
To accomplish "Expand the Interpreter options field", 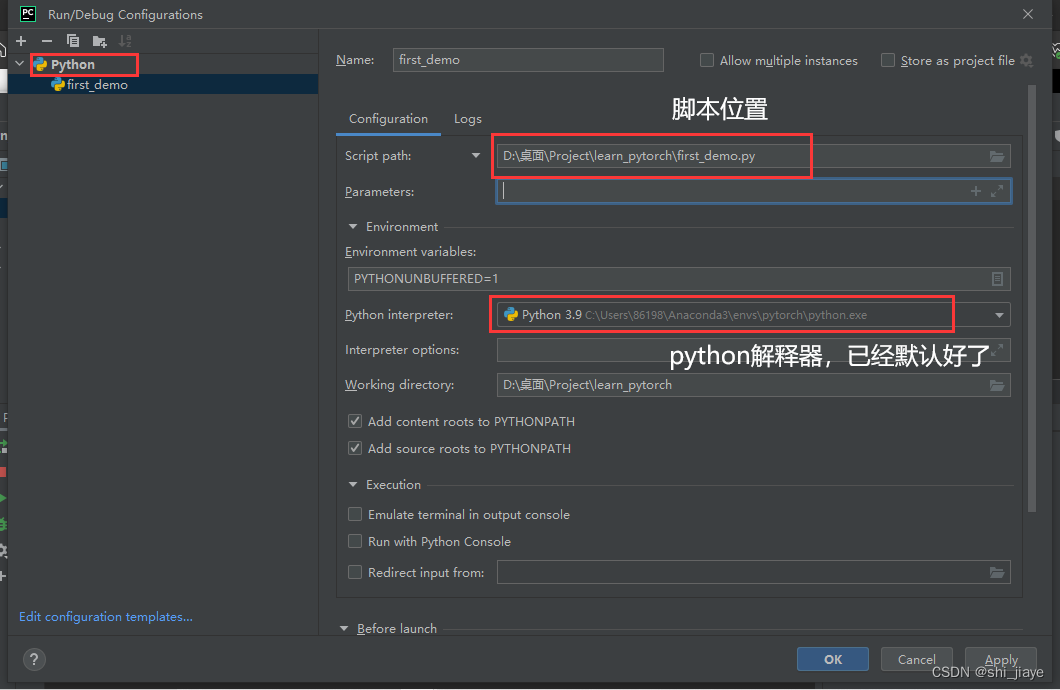I will point(997,350).
